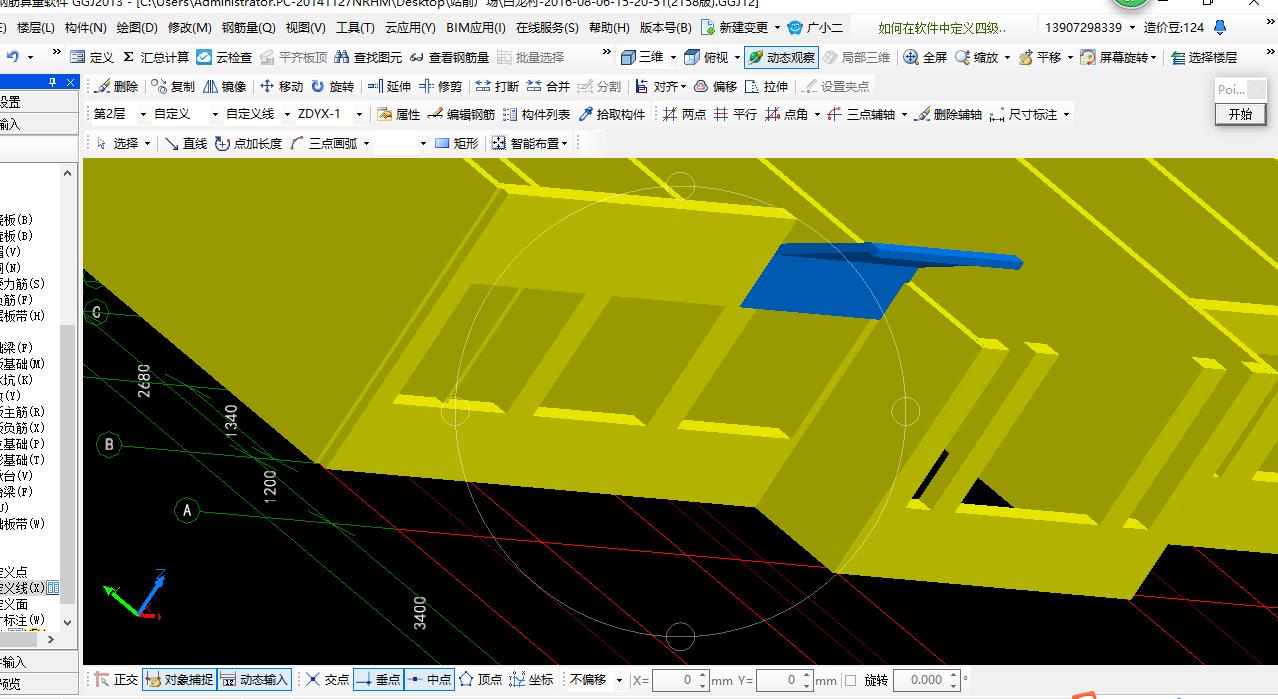1278x699 pixels.
Task: Expand the 三点画弧 arc options dropdown
Action: (x=366, y=143)
